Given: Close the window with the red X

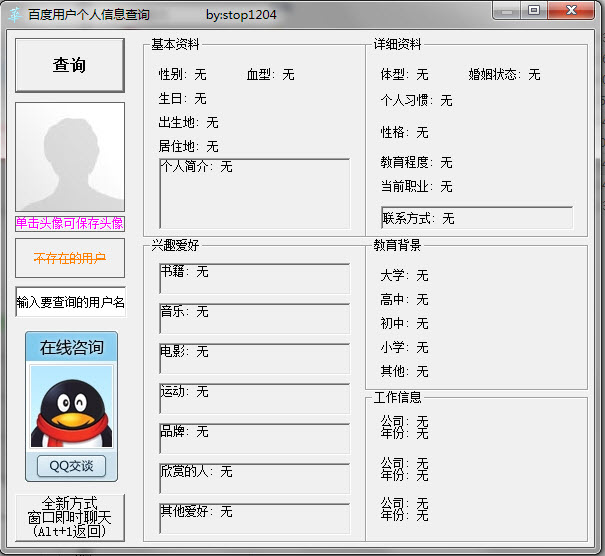Looking at the screenshot, I should coord(571,10).
